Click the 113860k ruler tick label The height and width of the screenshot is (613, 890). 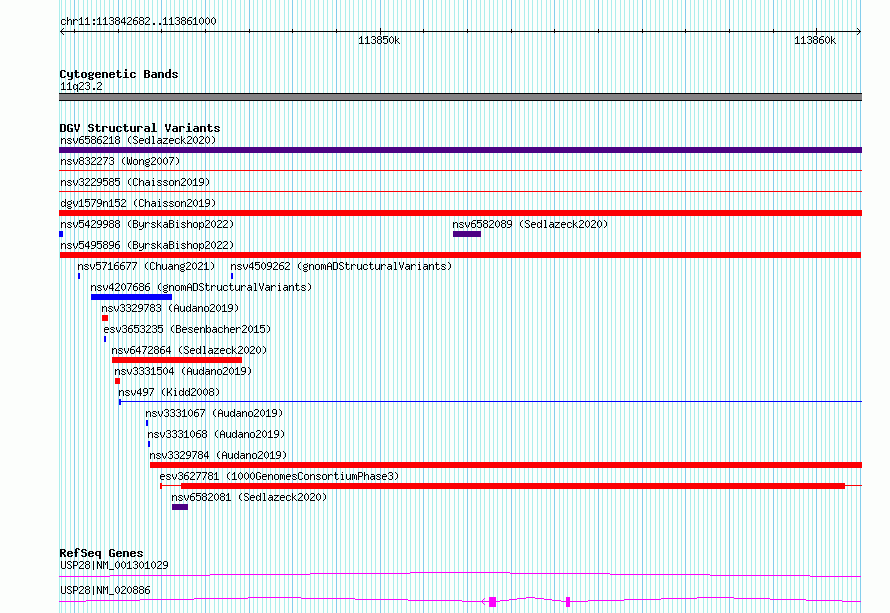tap(815, 40)
